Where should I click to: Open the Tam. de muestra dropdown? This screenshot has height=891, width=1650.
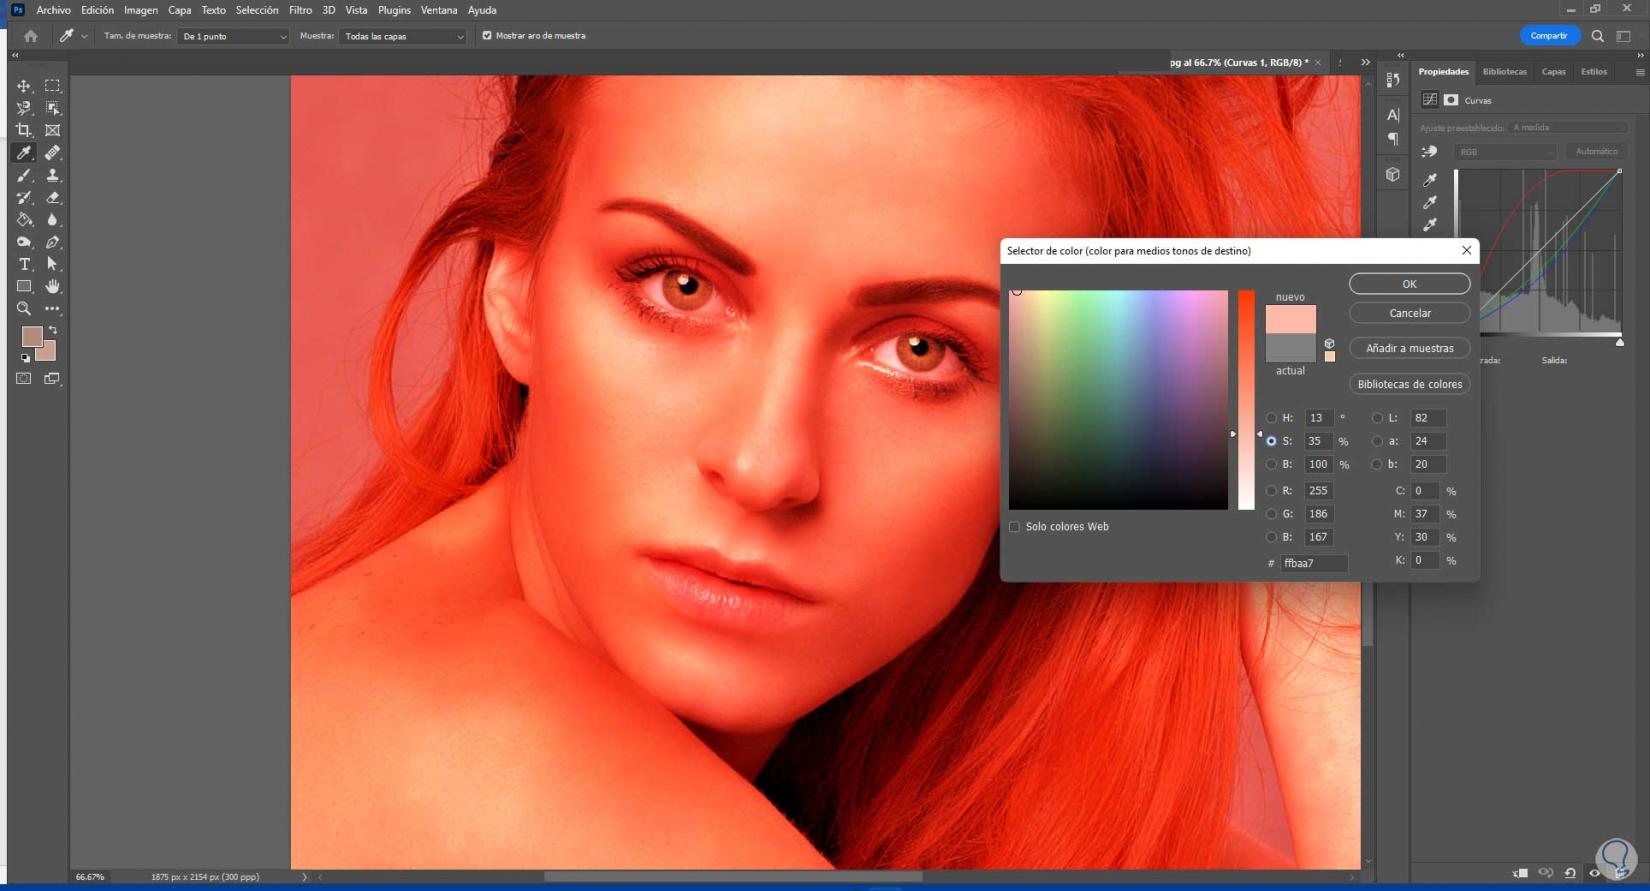tap(234, 36)
